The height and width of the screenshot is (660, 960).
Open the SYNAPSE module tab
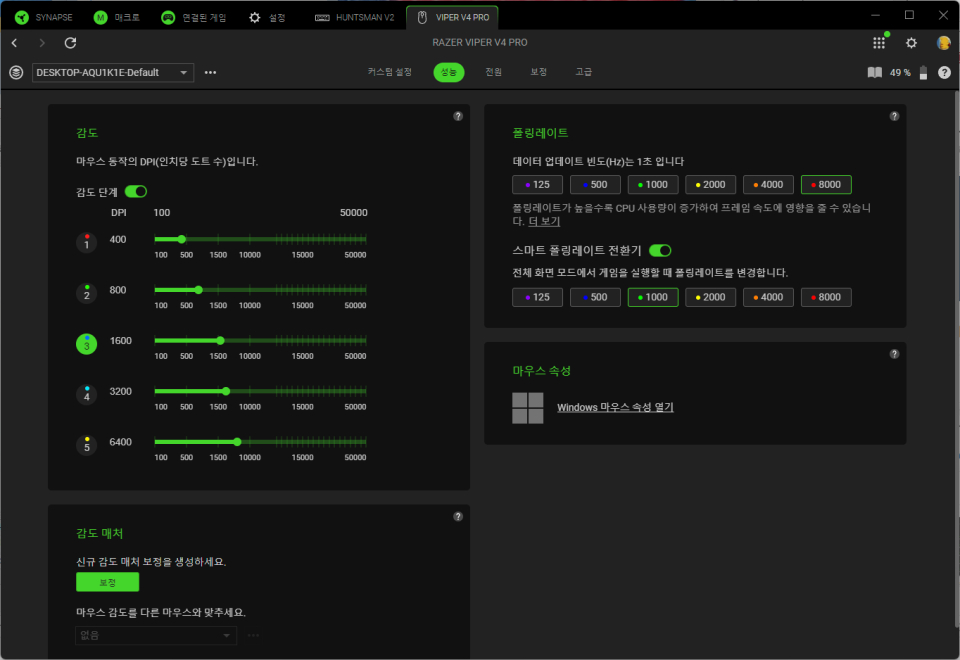point(45,16)
